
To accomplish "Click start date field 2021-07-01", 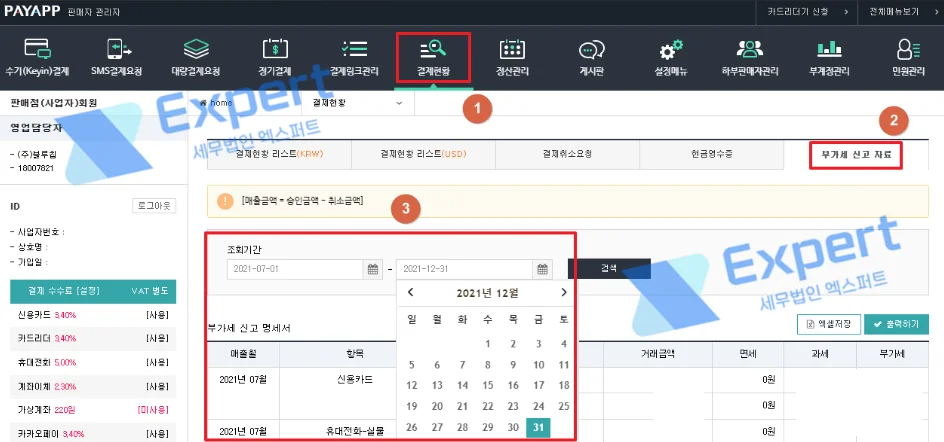I will (x=296, y=269).
